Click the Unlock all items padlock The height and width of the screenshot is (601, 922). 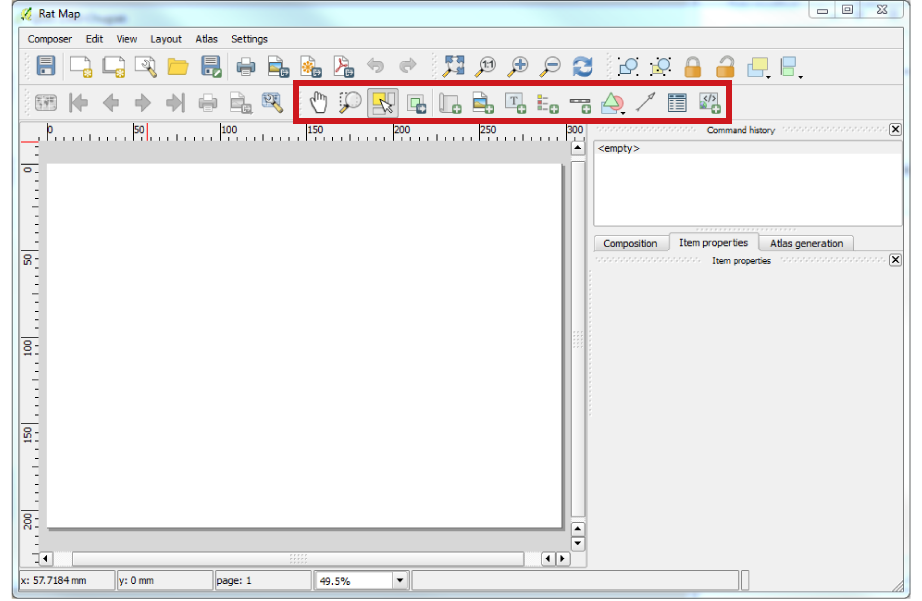(725, 67)
